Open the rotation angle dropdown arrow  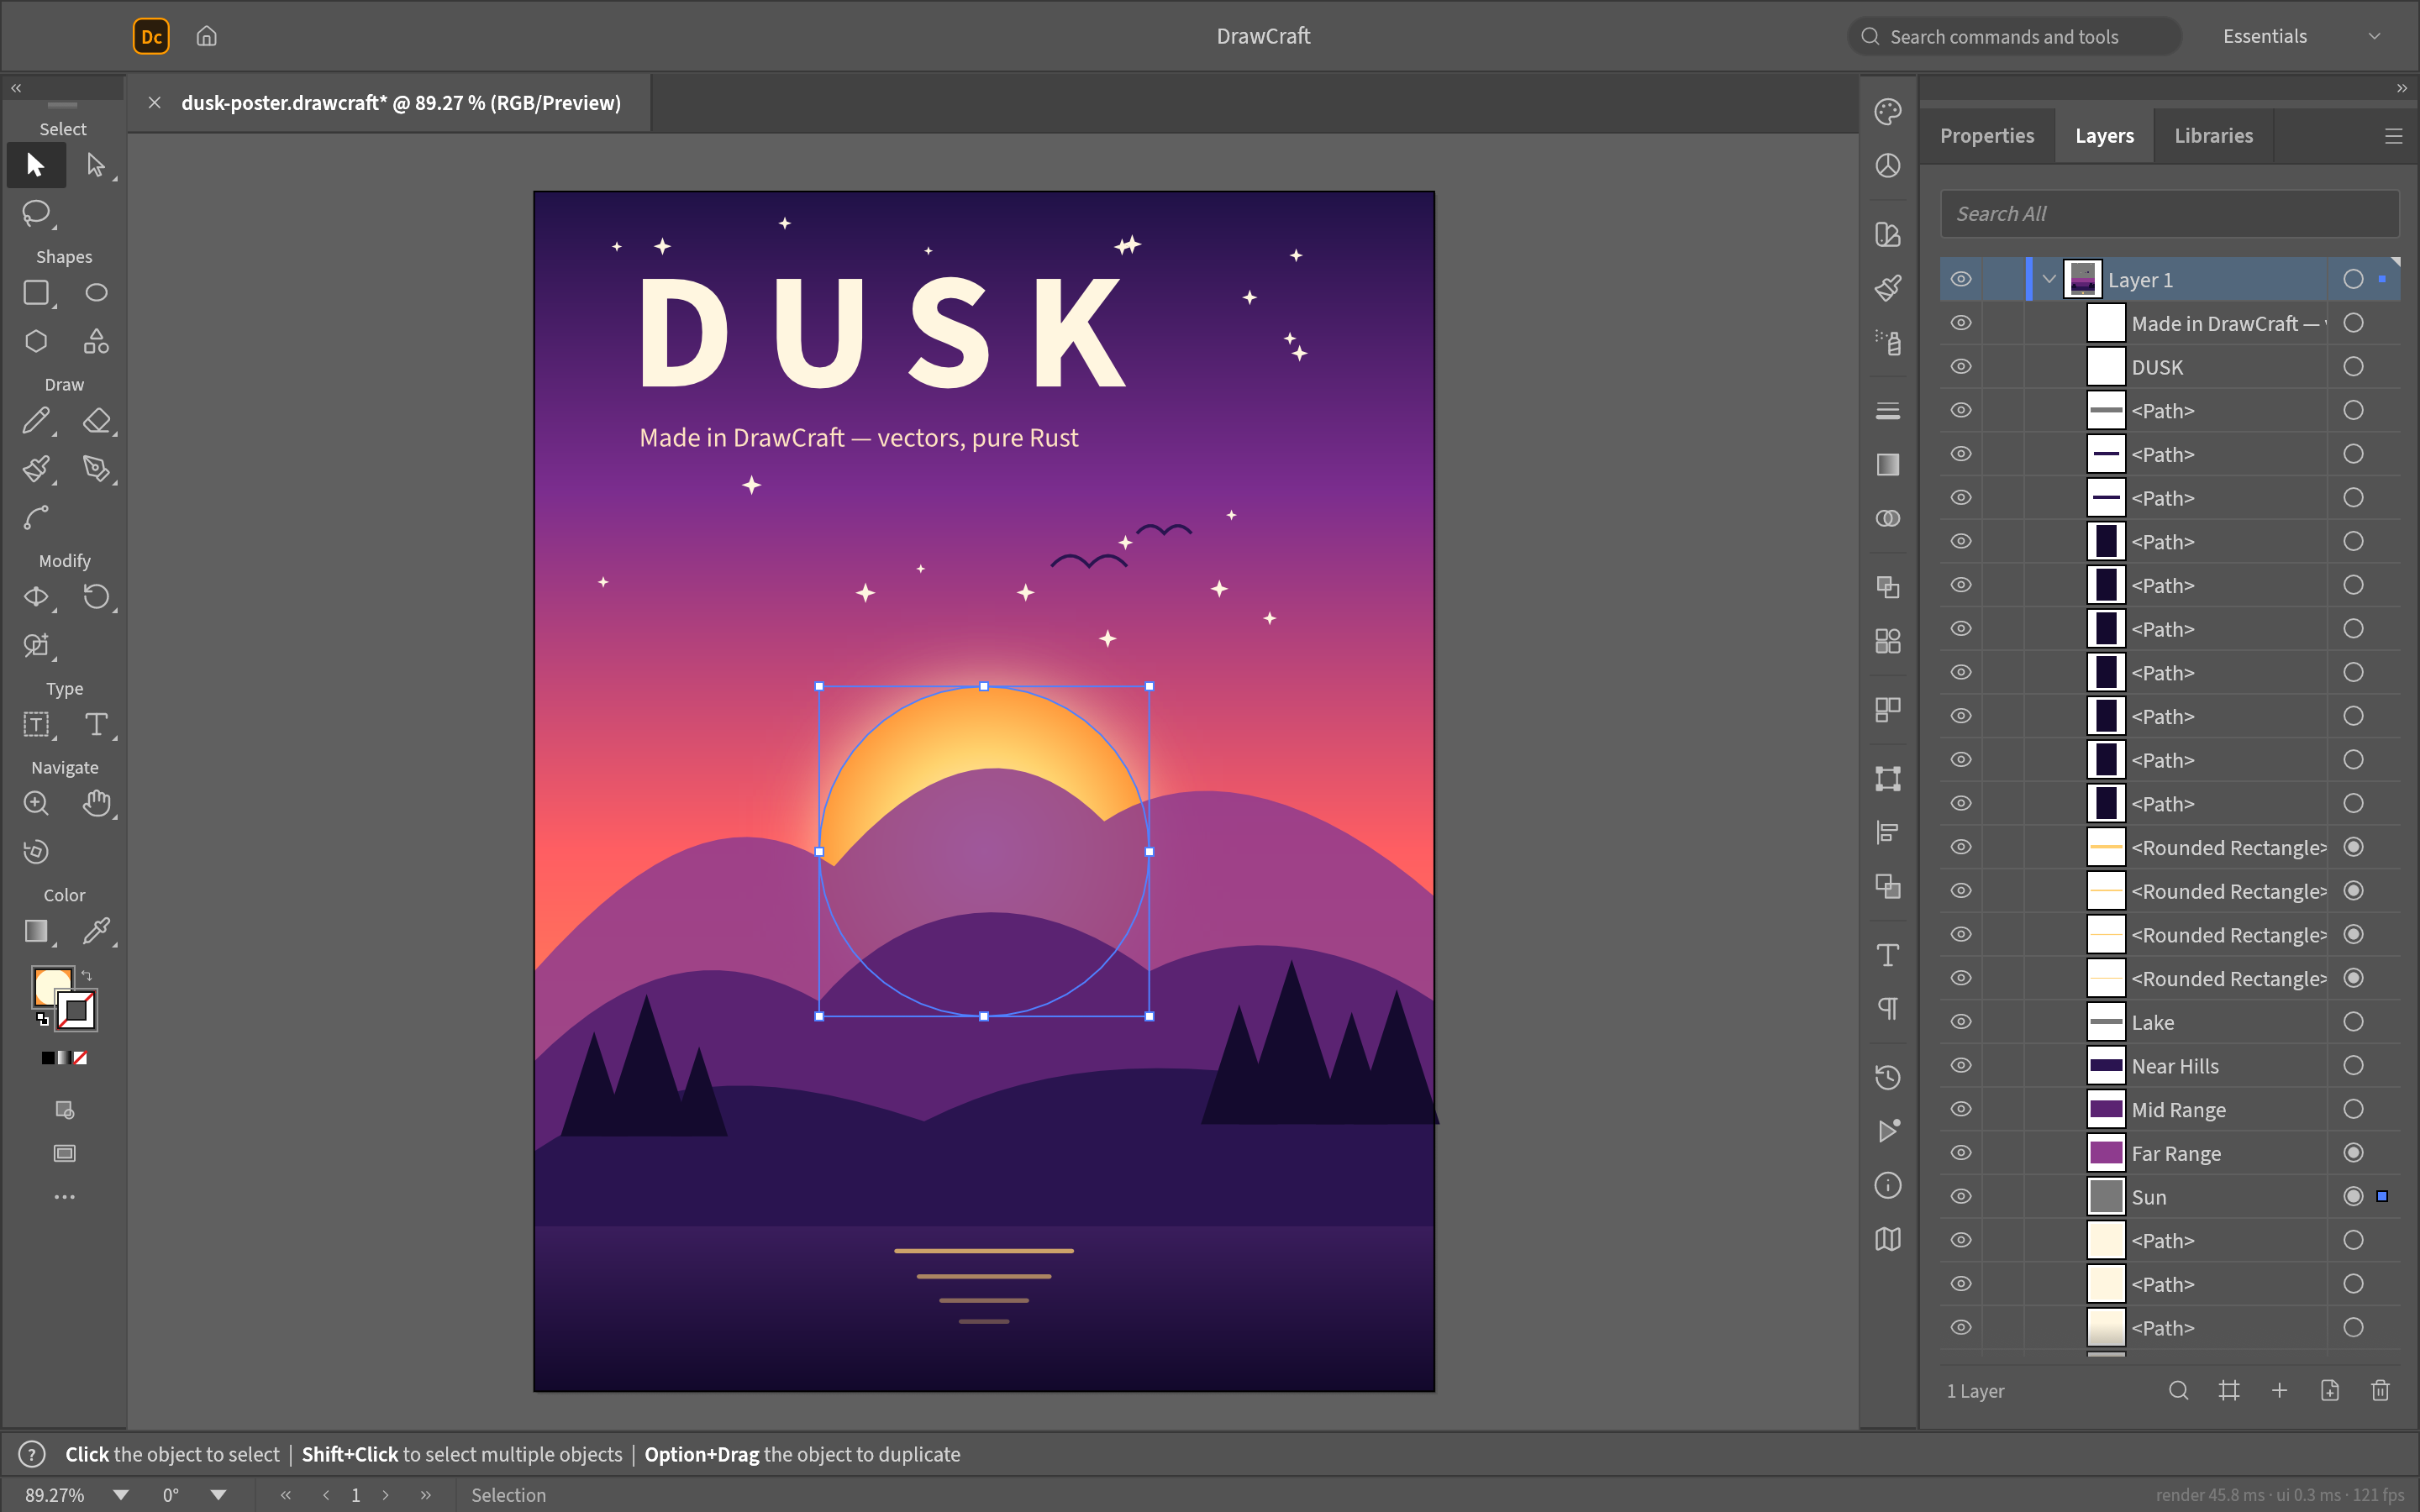pyautogui.click(x=218, y=1495)
